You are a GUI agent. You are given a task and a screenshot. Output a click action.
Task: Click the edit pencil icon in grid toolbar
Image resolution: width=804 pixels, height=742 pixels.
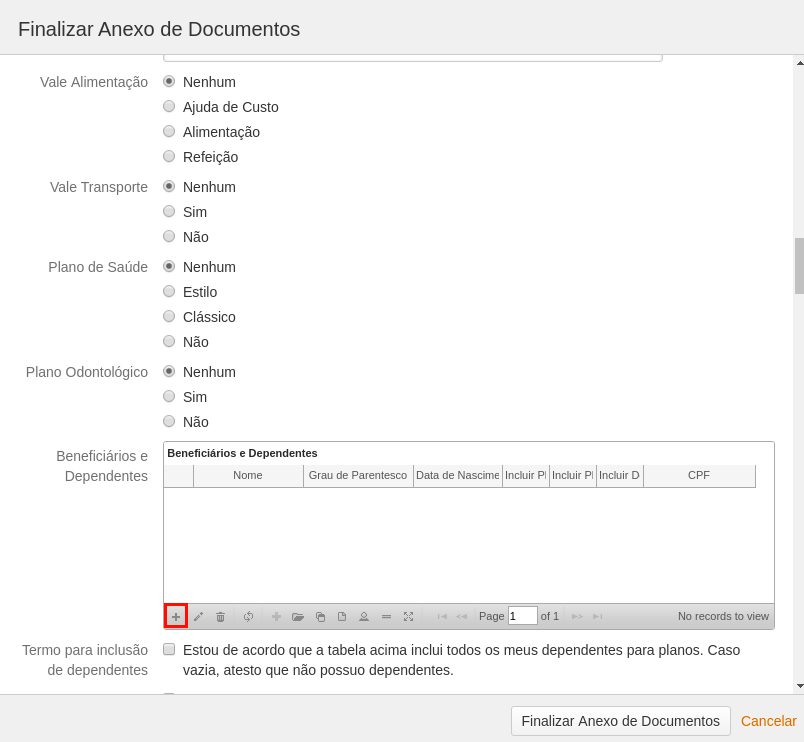(x=198, y=616)
